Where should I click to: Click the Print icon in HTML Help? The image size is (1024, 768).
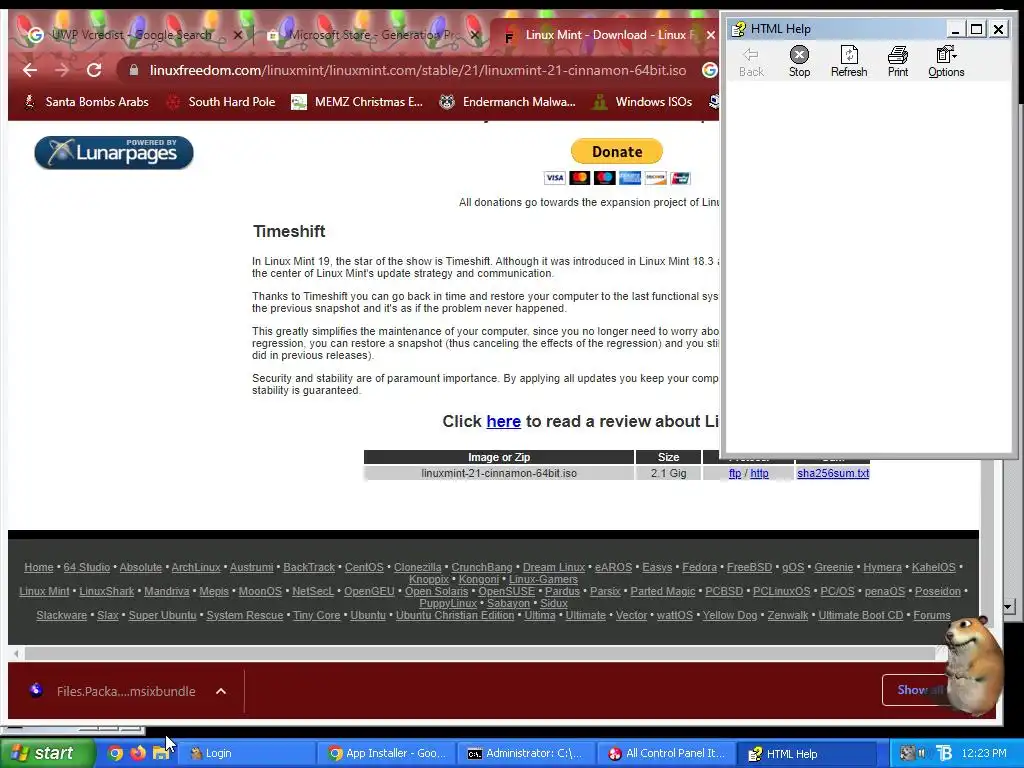click(898, 62)
